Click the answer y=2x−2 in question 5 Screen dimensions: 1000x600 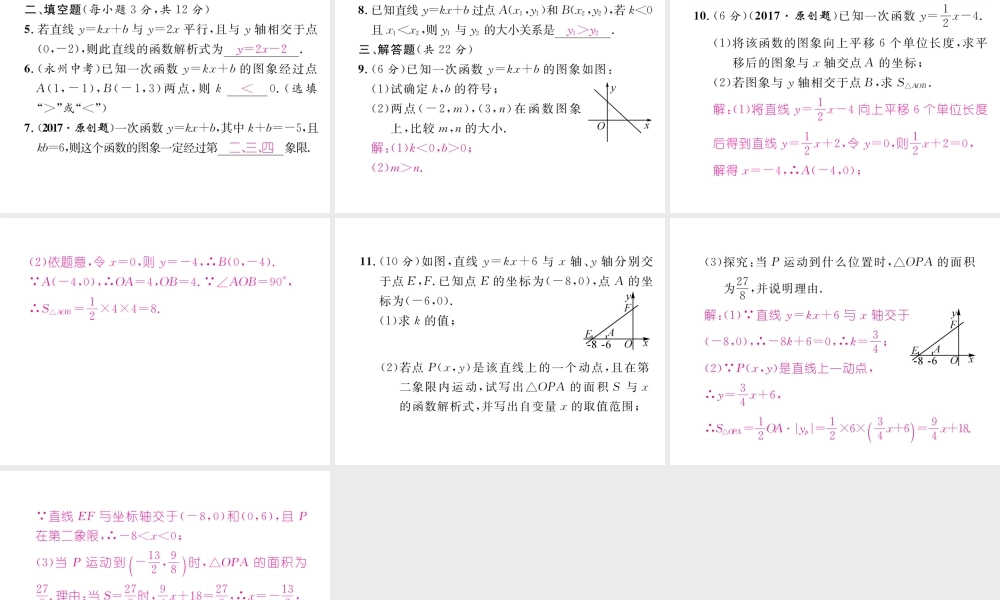[261, 49]
